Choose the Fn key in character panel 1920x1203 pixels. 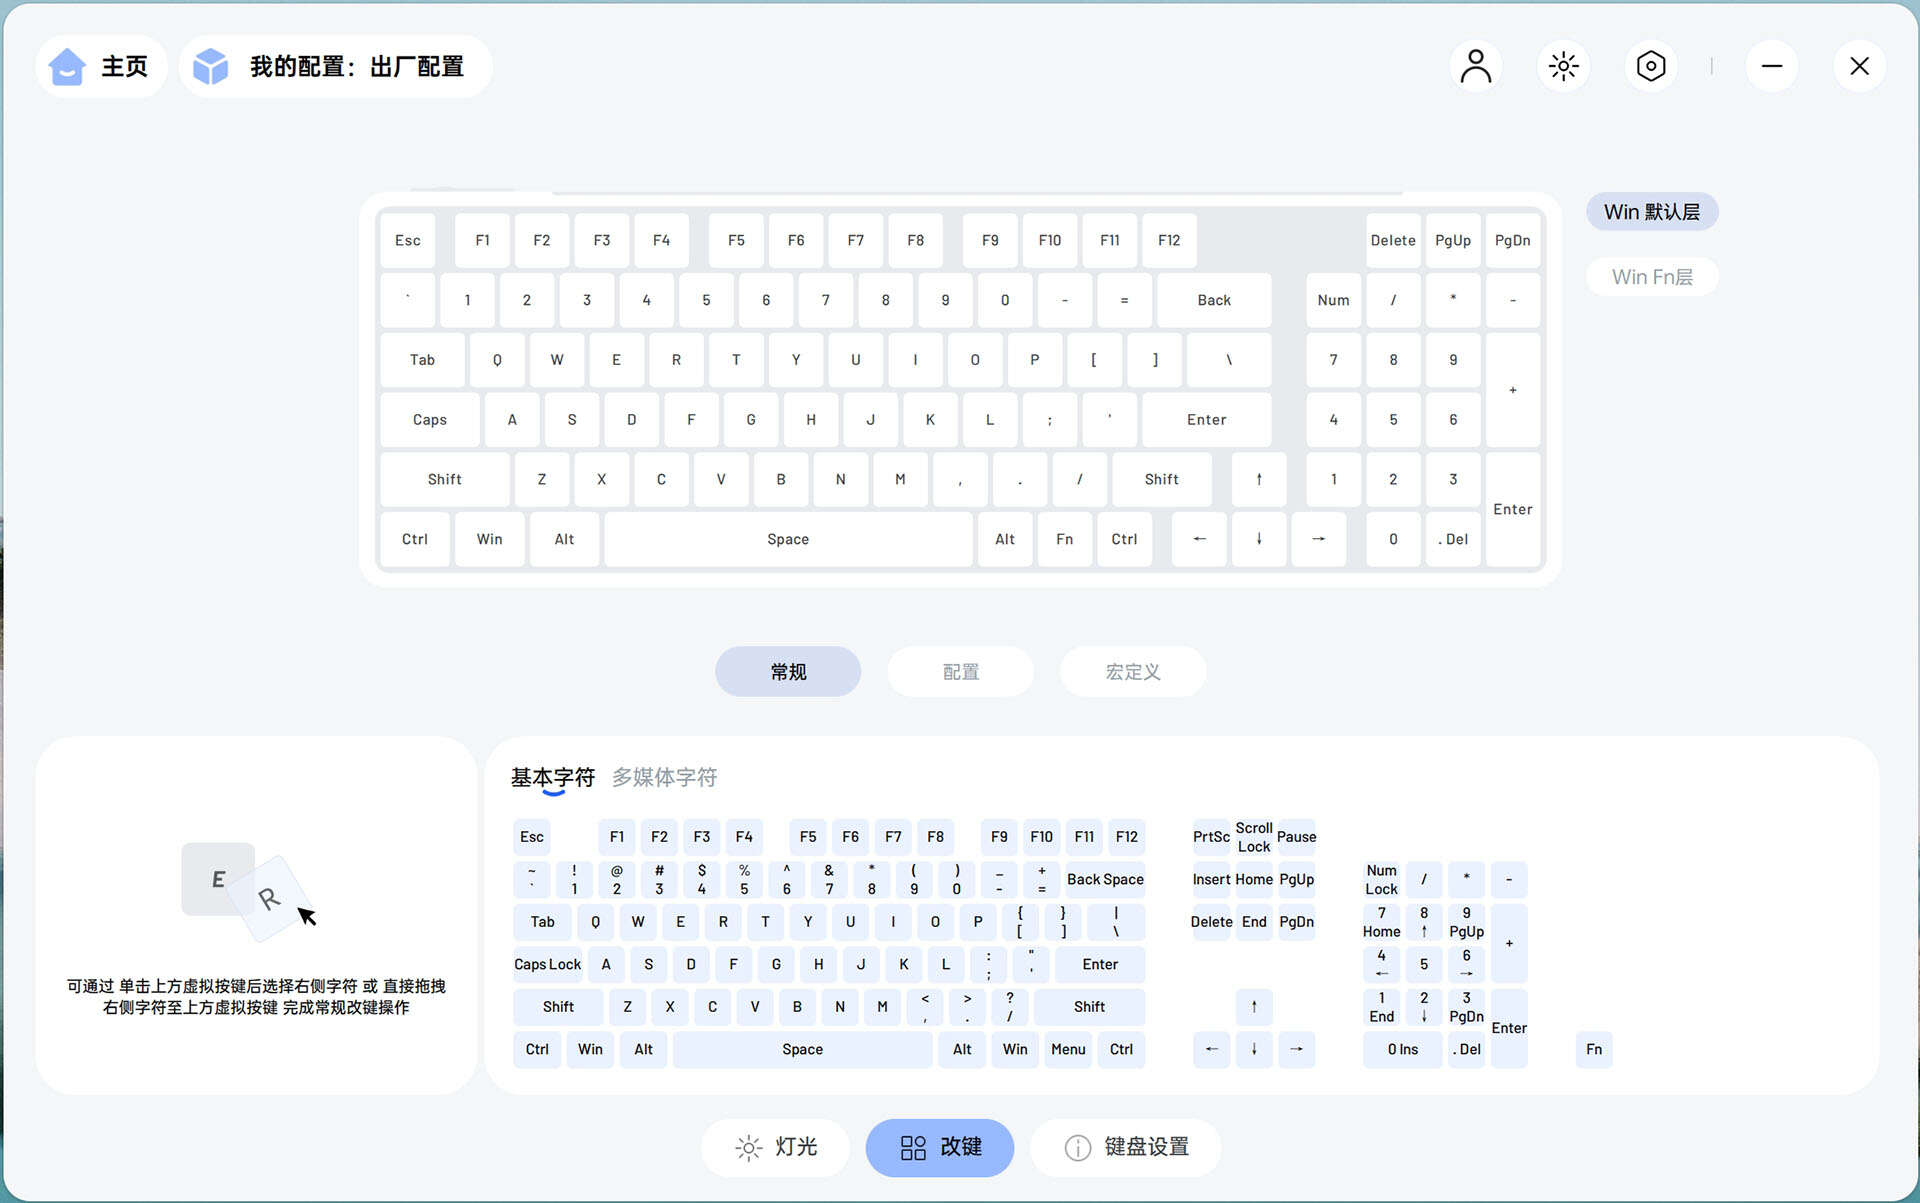[1593, 1049]
